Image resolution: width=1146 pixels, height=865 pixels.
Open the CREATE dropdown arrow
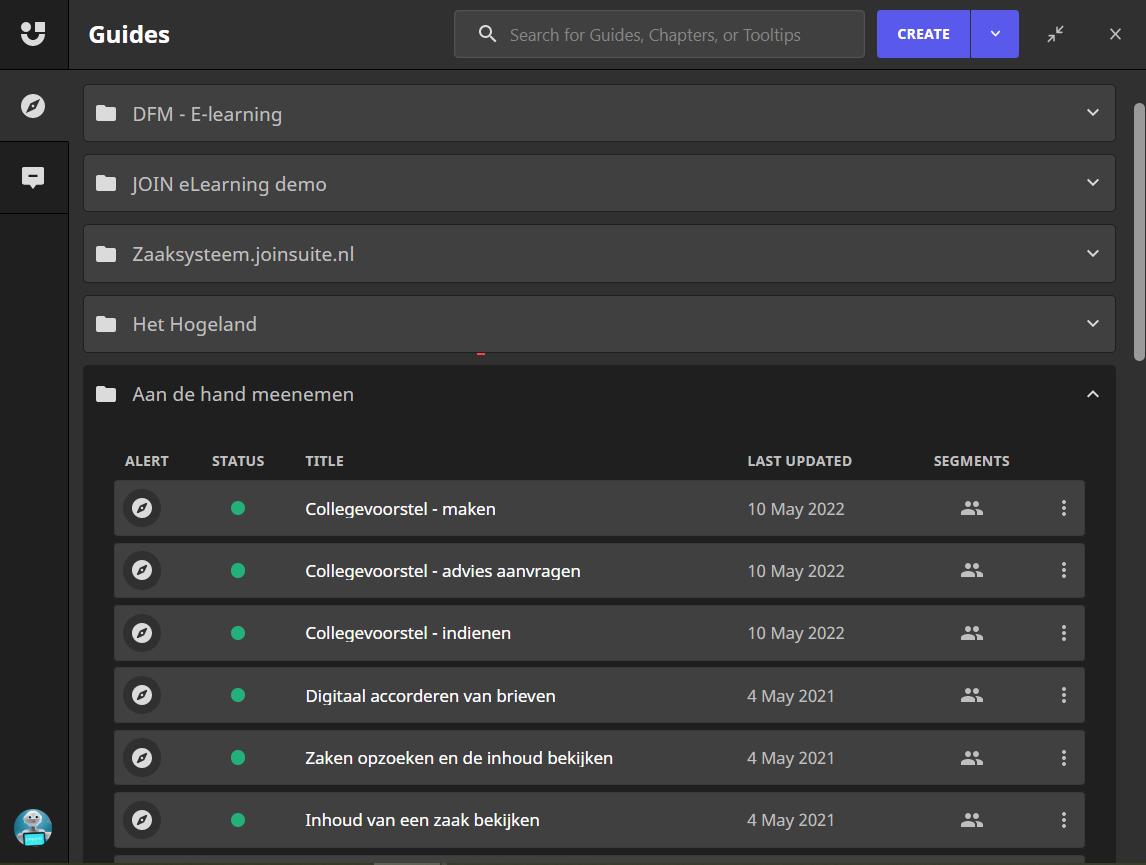(x=995, y=34)
